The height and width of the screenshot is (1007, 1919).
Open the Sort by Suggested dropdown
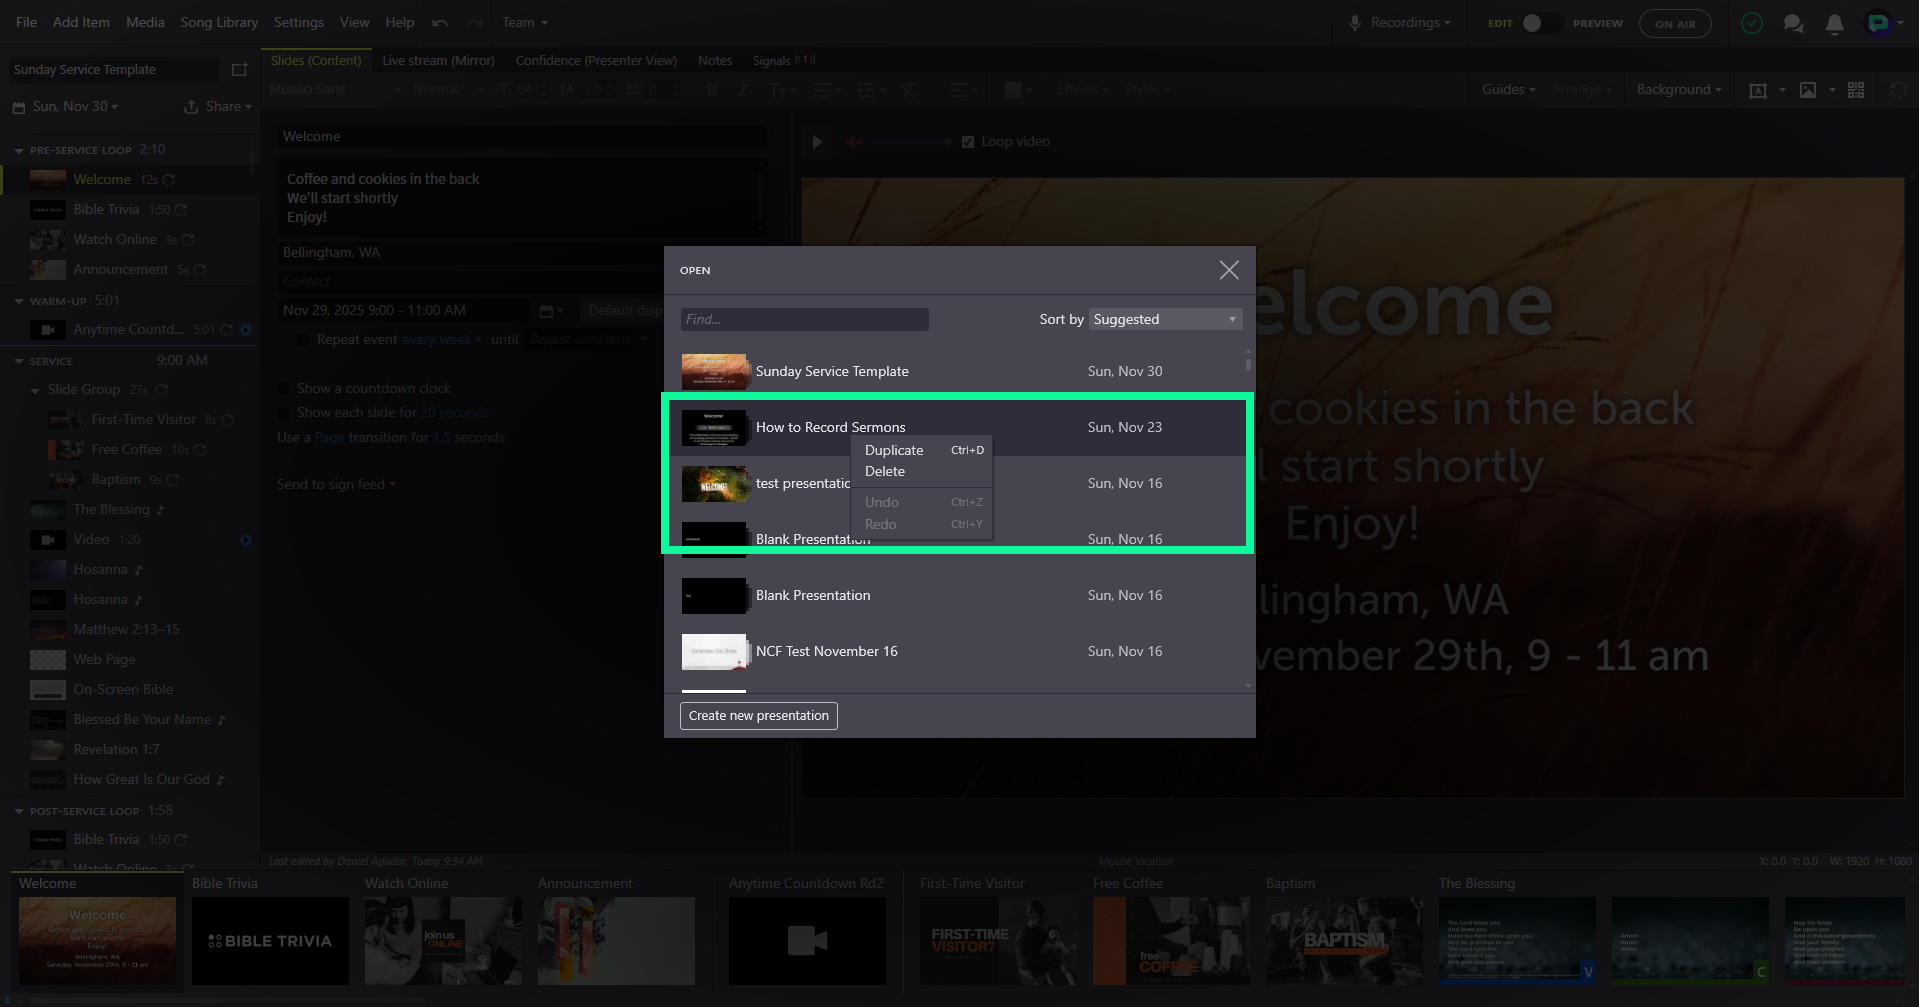1166,319
